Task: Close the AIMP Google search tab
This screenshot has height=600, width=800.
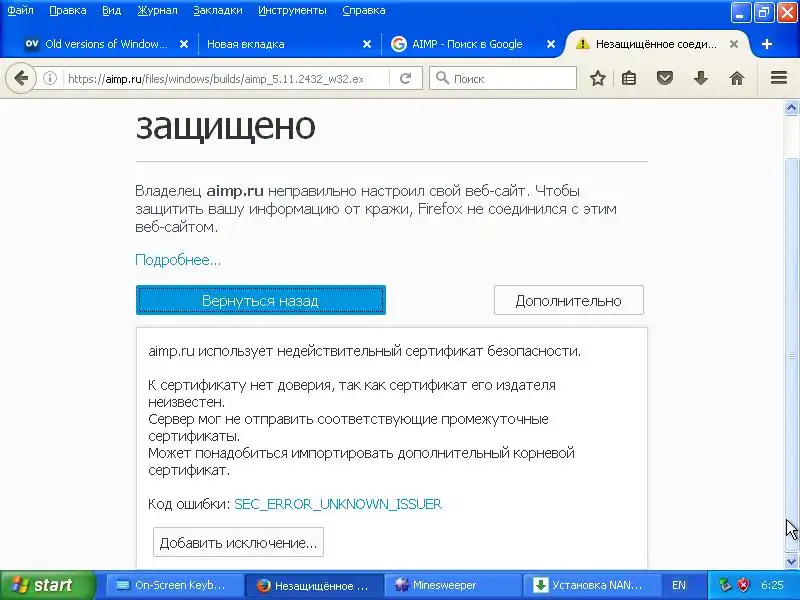Action: click(551, 44)
